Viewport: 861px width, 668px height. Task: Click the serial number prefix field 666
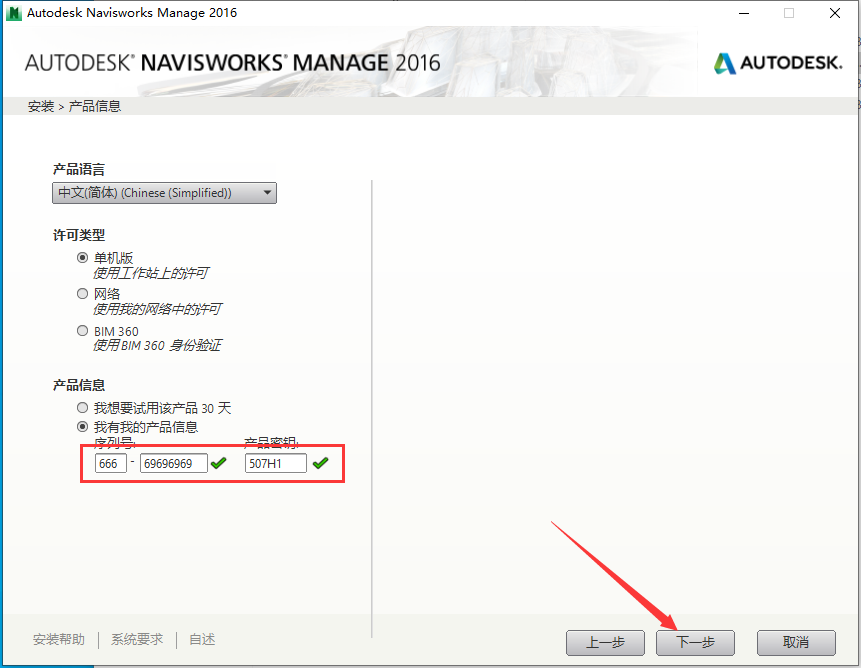pyautogui.click(x=110, y=463)
